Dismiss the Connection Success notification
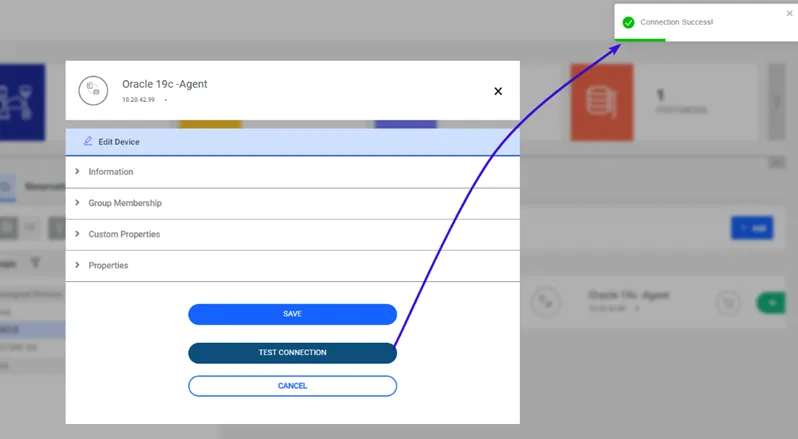The image size is (798, 439). (789, 14)
